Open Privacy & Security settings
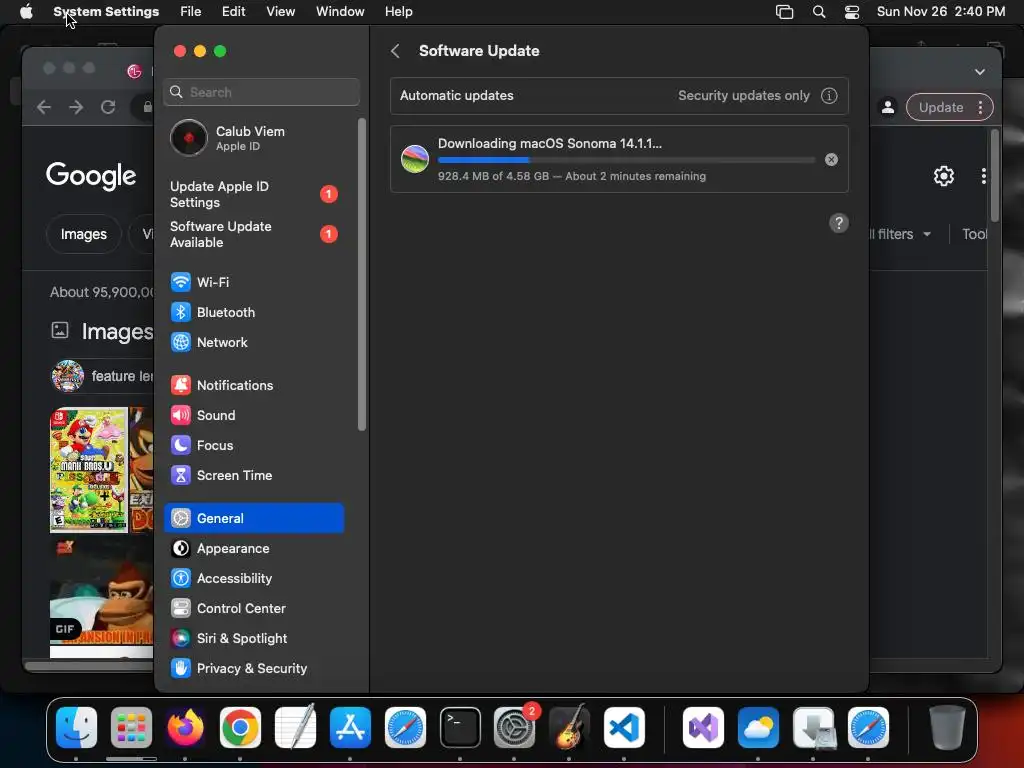 tap(253, 669)
